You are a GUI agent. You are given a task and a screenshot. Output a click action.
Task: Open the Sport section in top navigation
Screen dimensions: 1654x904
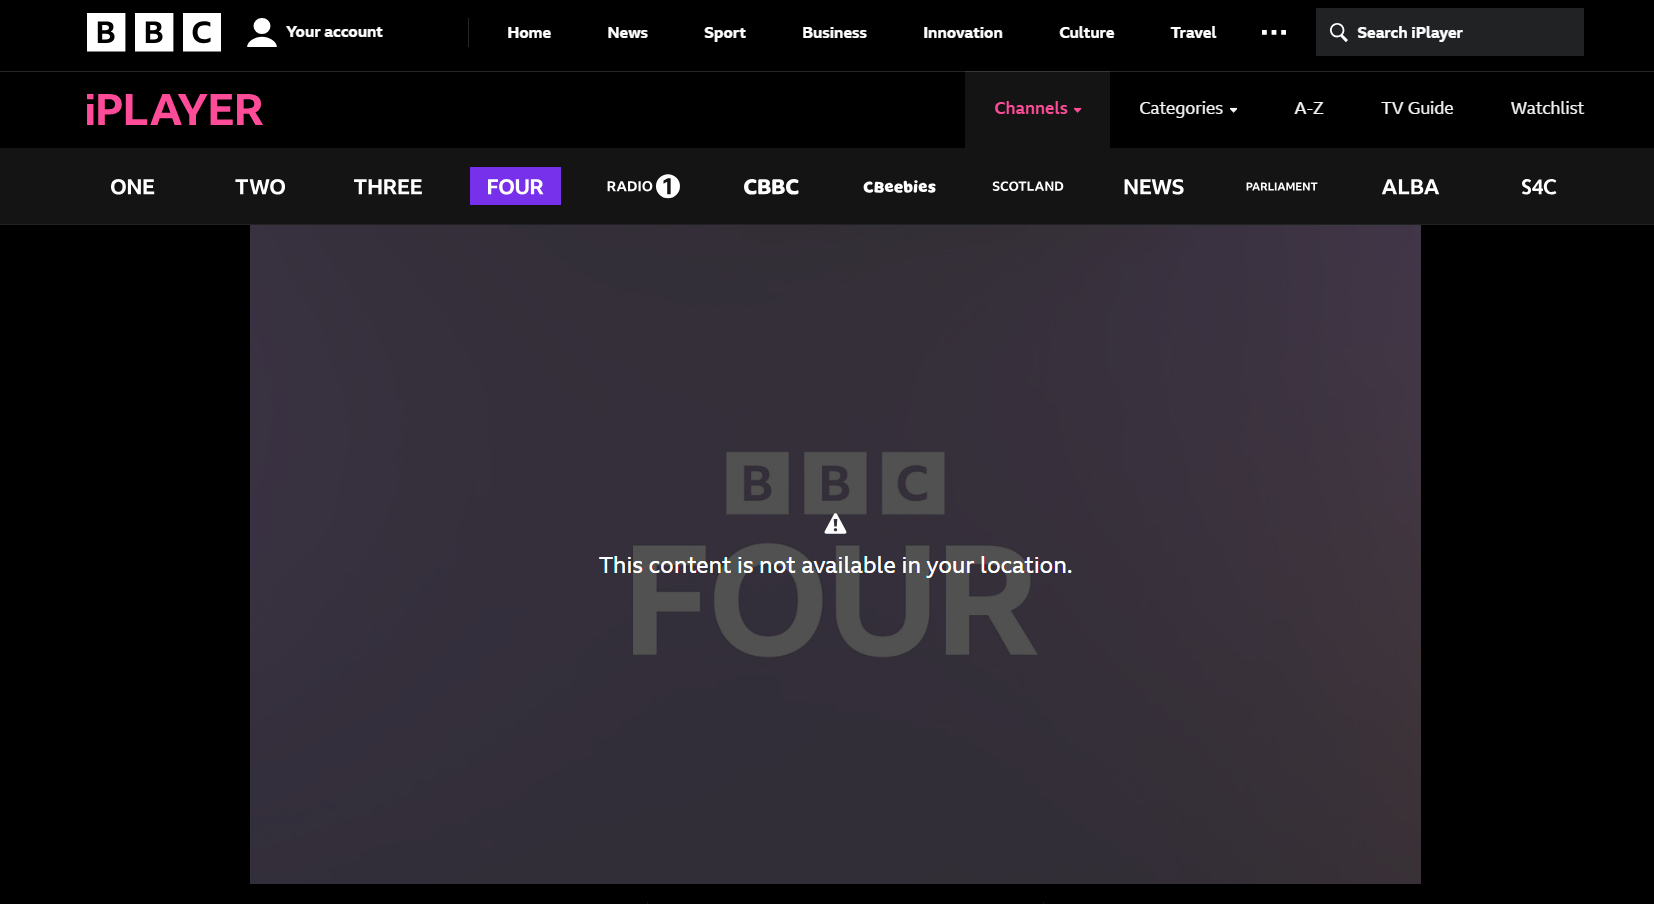point(724,32)
